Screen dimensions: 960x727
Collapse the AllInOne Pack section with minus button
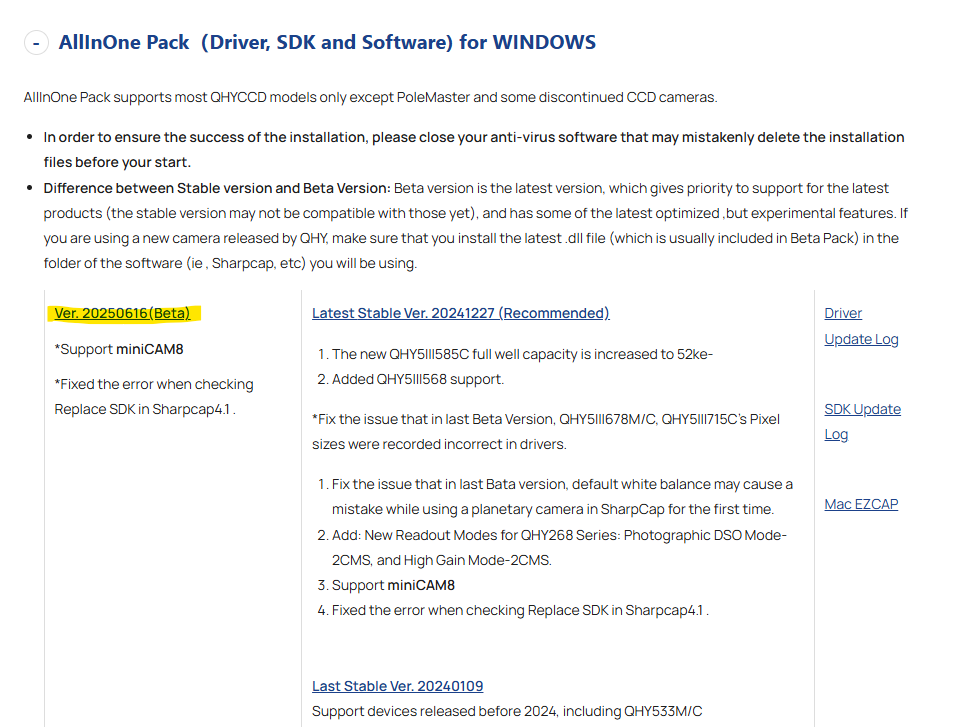(x=36, y=43)
